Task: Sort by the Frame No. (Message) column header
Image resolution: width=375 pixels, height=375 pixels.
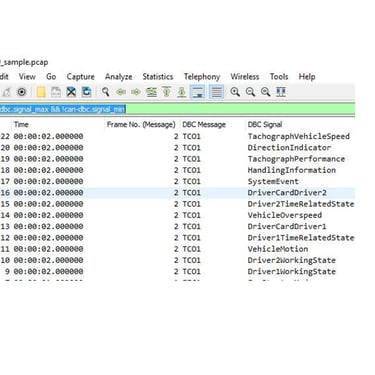Action: click(141, 125)
